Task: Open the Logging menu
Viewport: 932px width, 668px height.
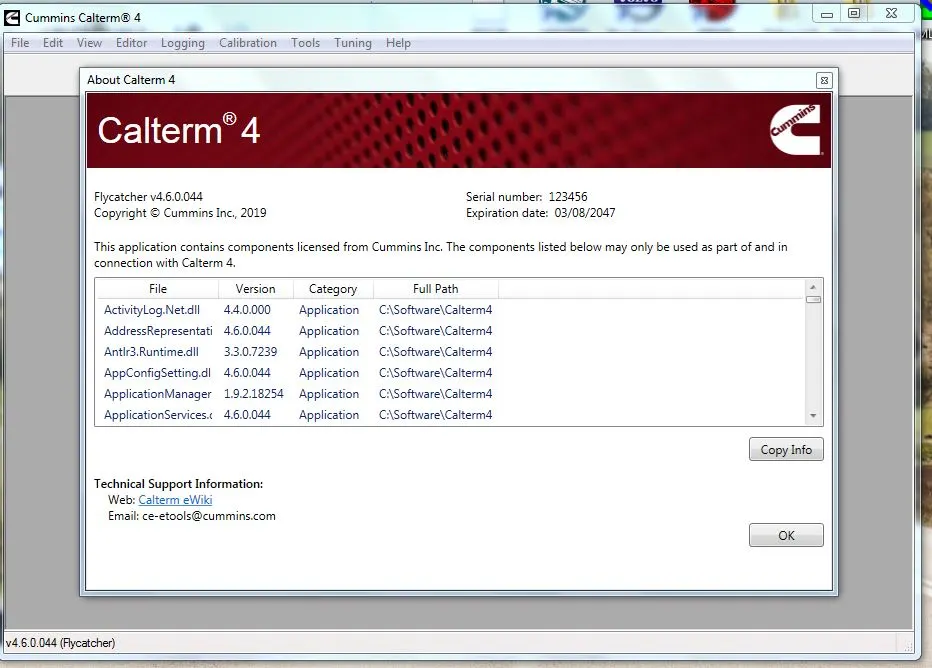Action: (182, 43)
